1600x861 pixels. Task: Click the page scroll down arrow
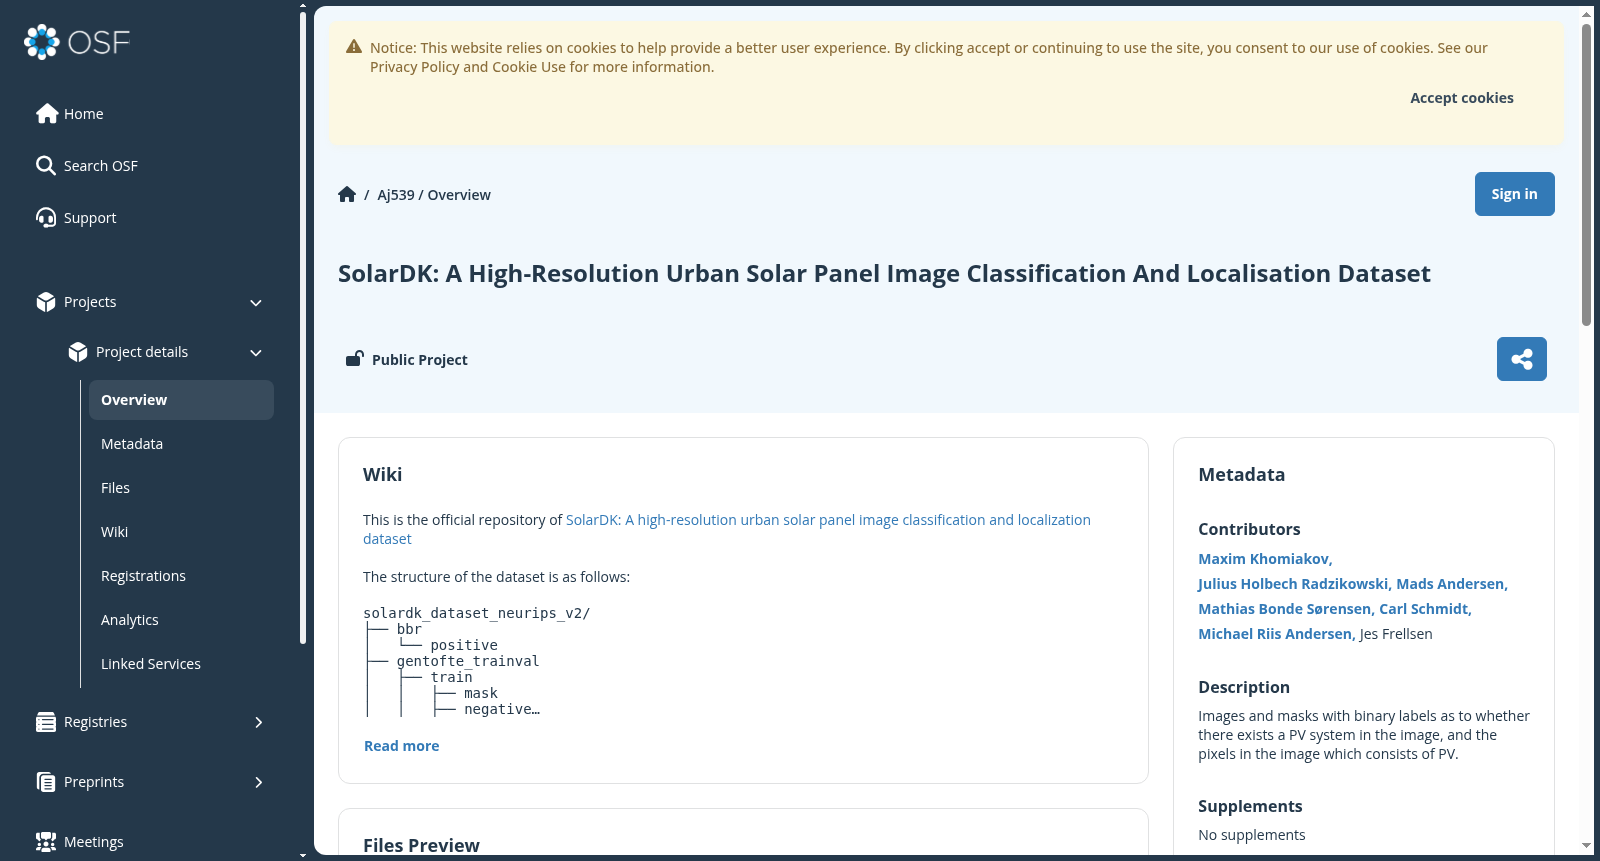(x=1586, y=846)
